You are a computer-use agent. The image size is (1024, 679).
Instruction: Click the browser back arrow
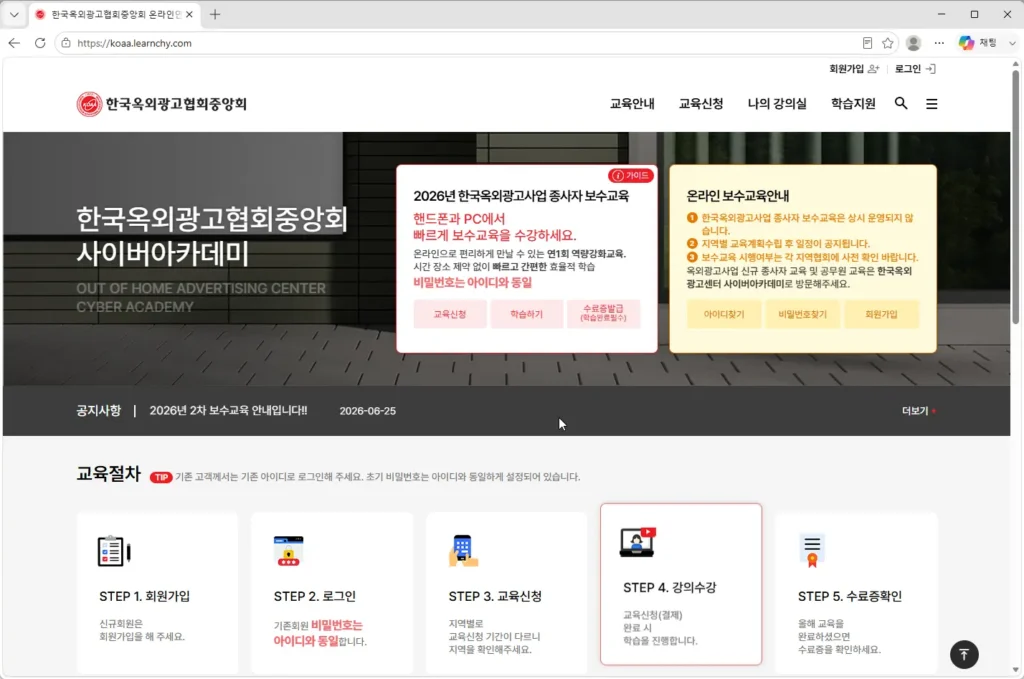tap(14, 43)
